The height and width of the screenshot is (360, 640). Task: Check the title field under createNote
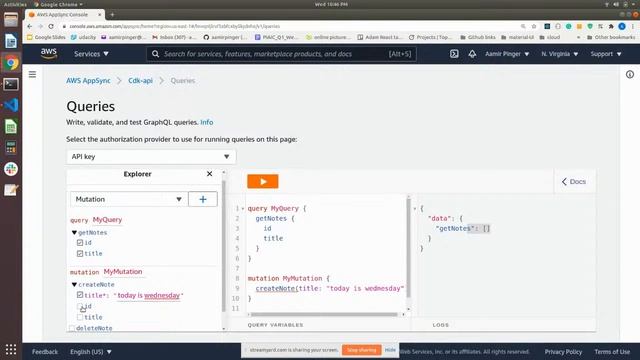pyautogui.click(x=80, y=317)
